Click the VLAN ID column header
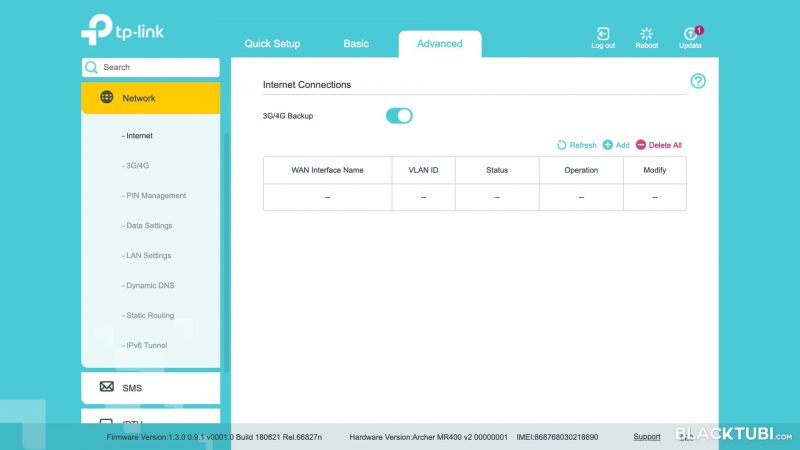 tap(423, 170)
